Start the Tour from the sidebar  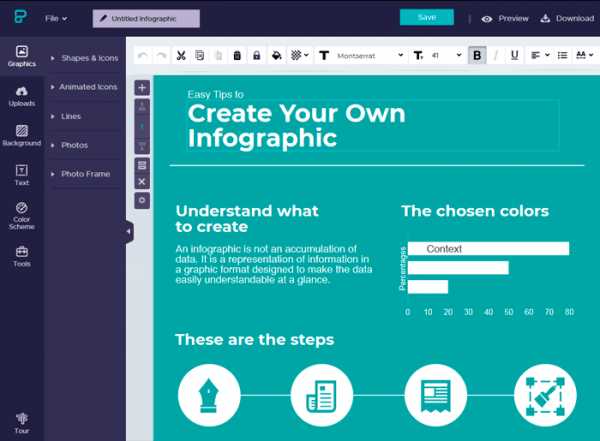click(22, 423)
